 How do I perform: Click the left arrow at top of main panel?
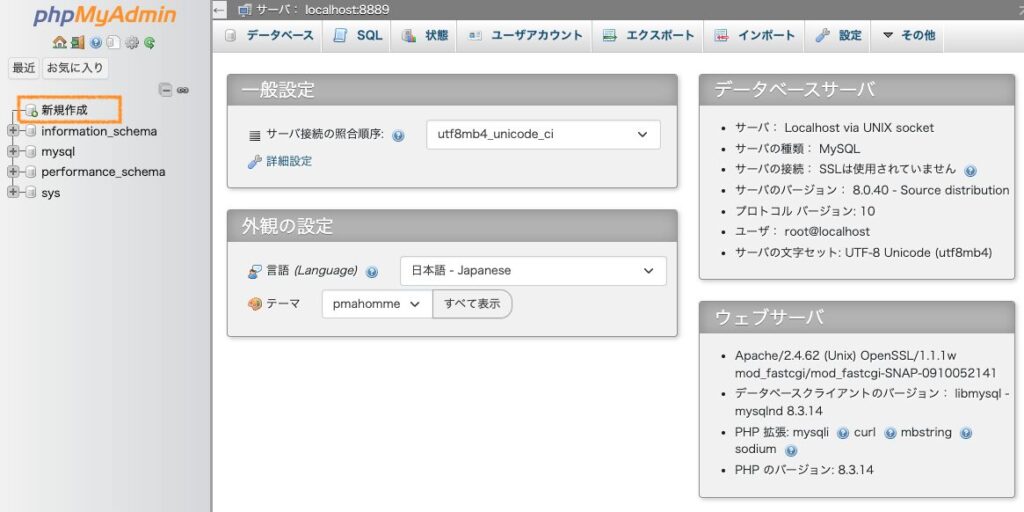coord(219,9)
